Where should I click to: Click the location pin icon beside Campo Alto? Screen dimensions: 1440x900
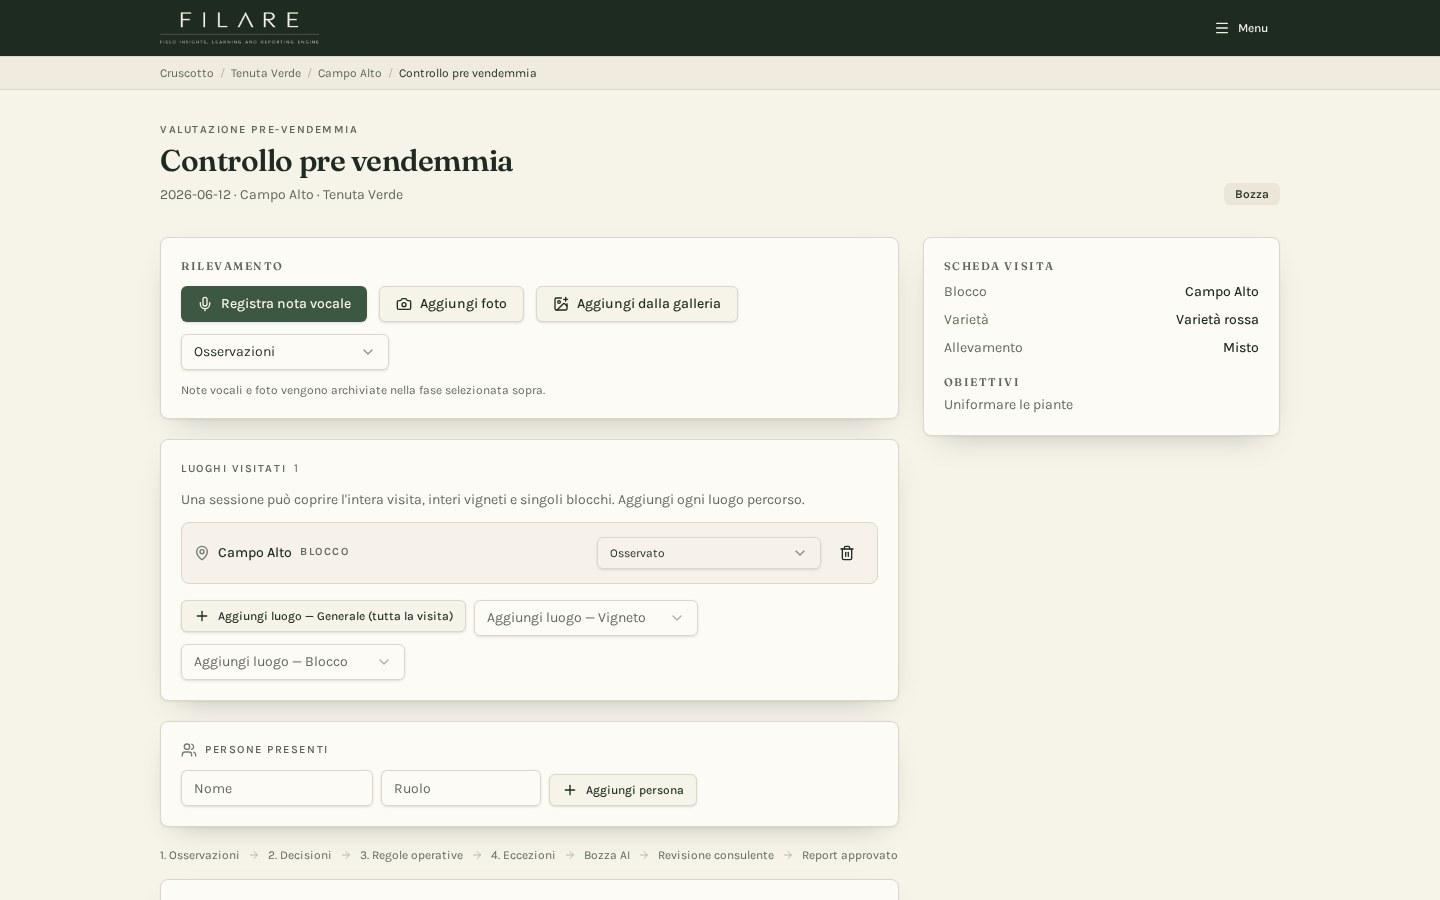pyautogui.click(x=202, y=553)
